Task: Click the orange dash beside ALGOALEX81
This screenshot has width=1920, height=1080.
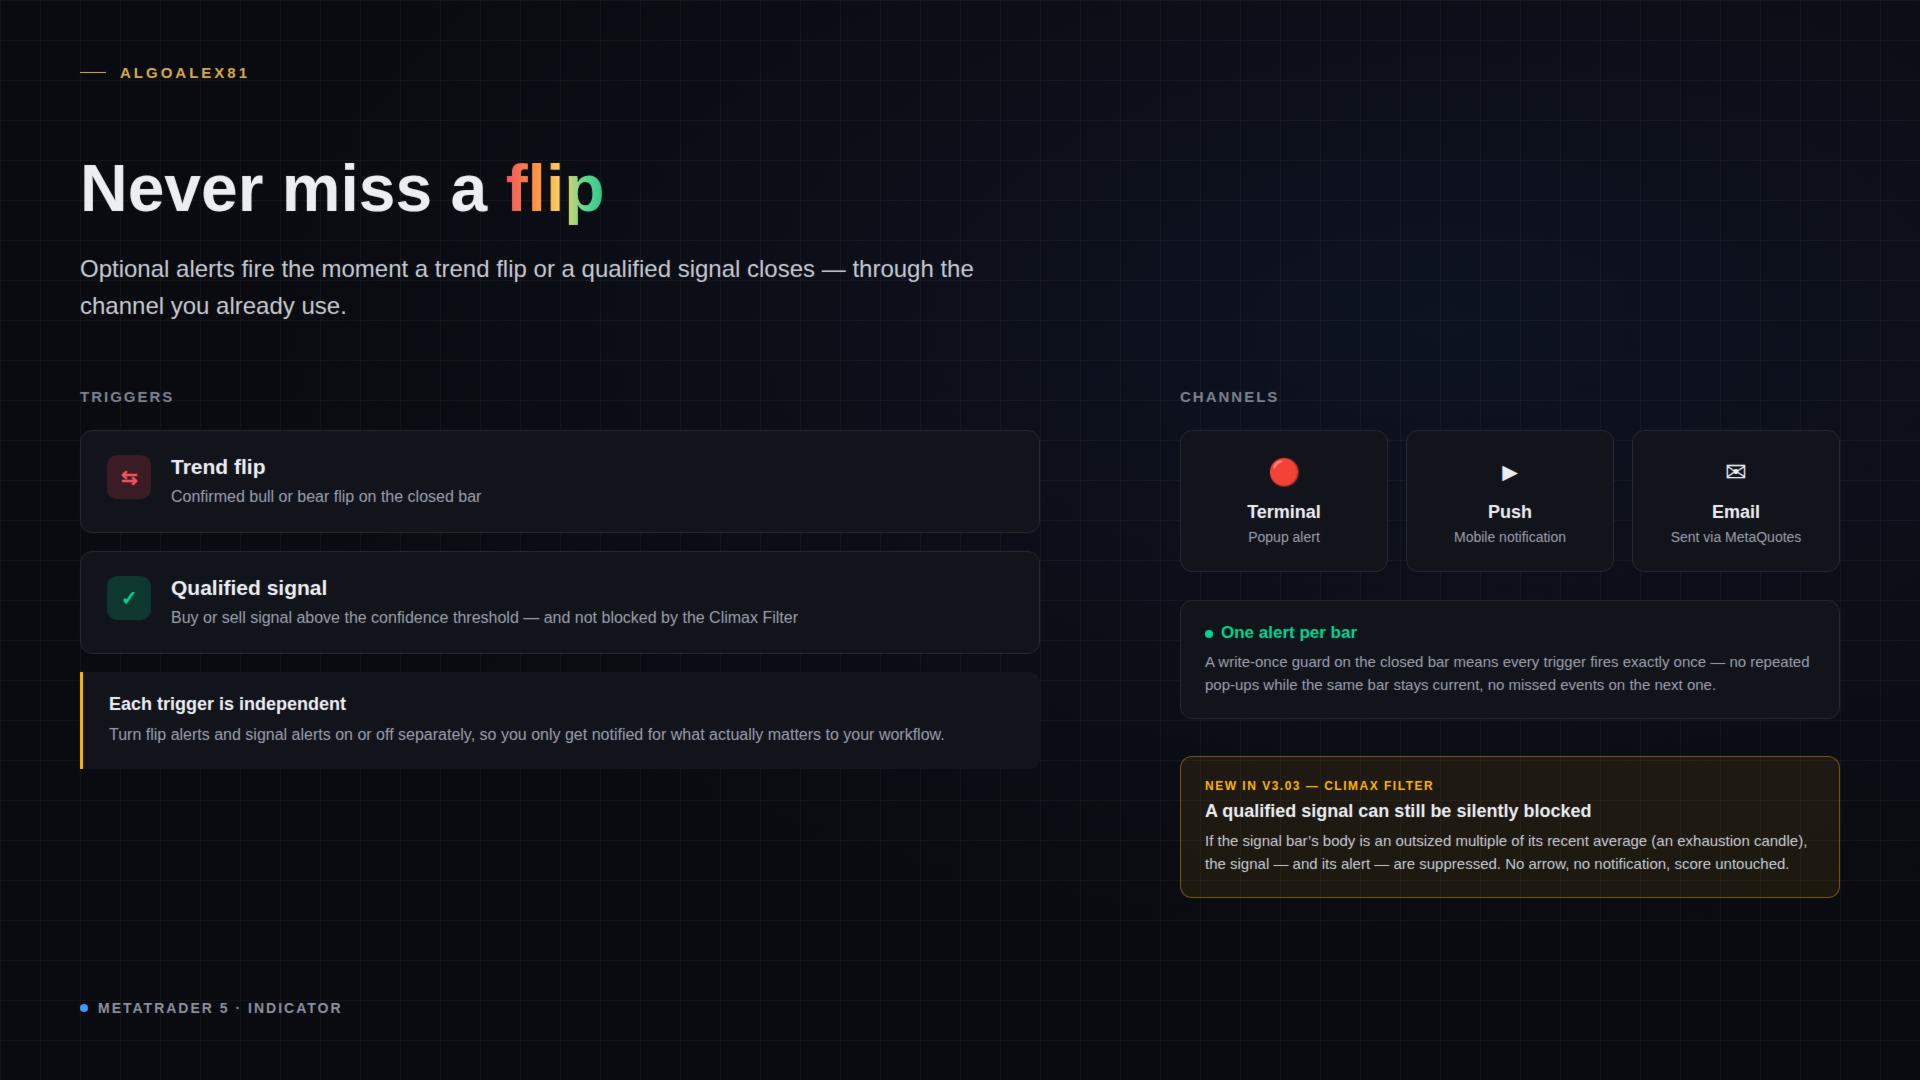Action: click(93, 73)
